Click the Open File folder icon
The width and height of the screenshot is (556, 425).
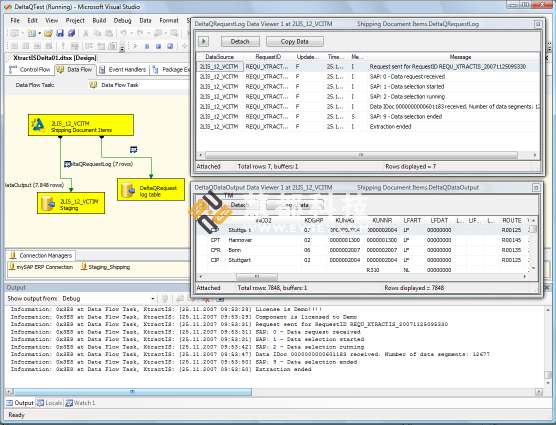coord(48,34)
